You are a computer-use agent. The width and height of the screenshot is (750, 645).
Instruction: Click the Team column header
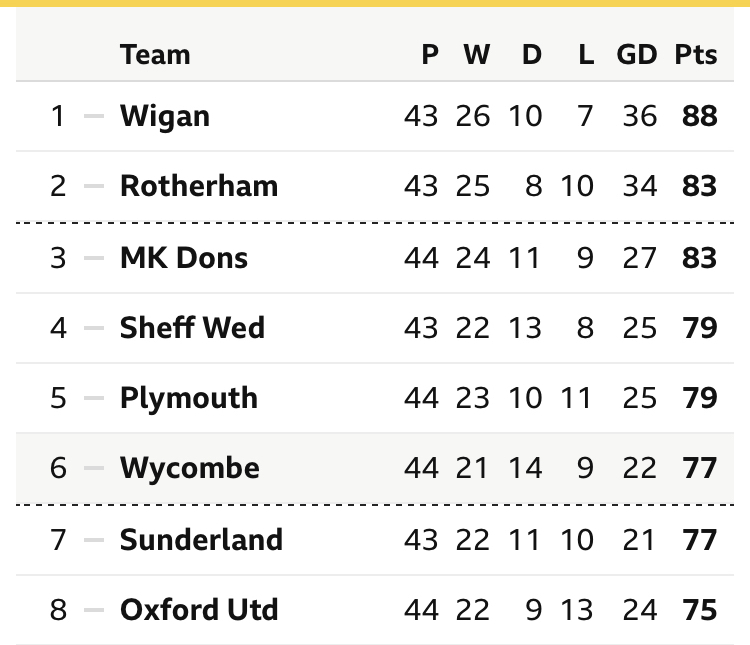155,54
